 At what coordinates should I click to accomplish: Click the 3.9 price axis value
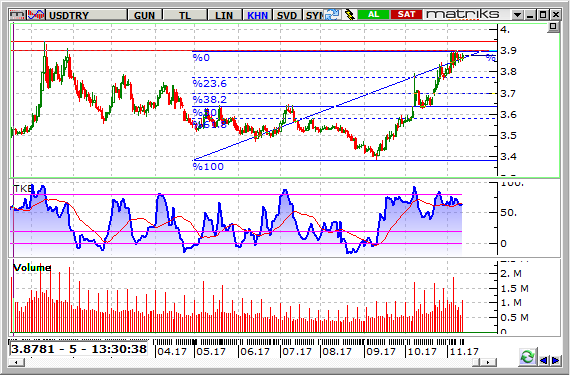coord(509,50)
